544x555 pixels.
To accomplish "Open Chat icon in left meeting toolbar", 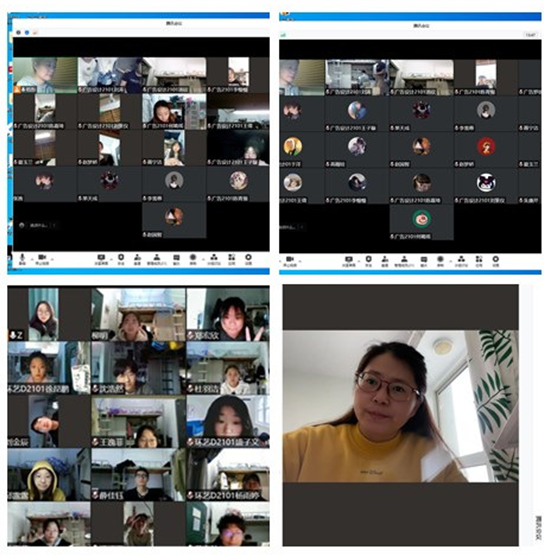I will click(x=176, y=259).
